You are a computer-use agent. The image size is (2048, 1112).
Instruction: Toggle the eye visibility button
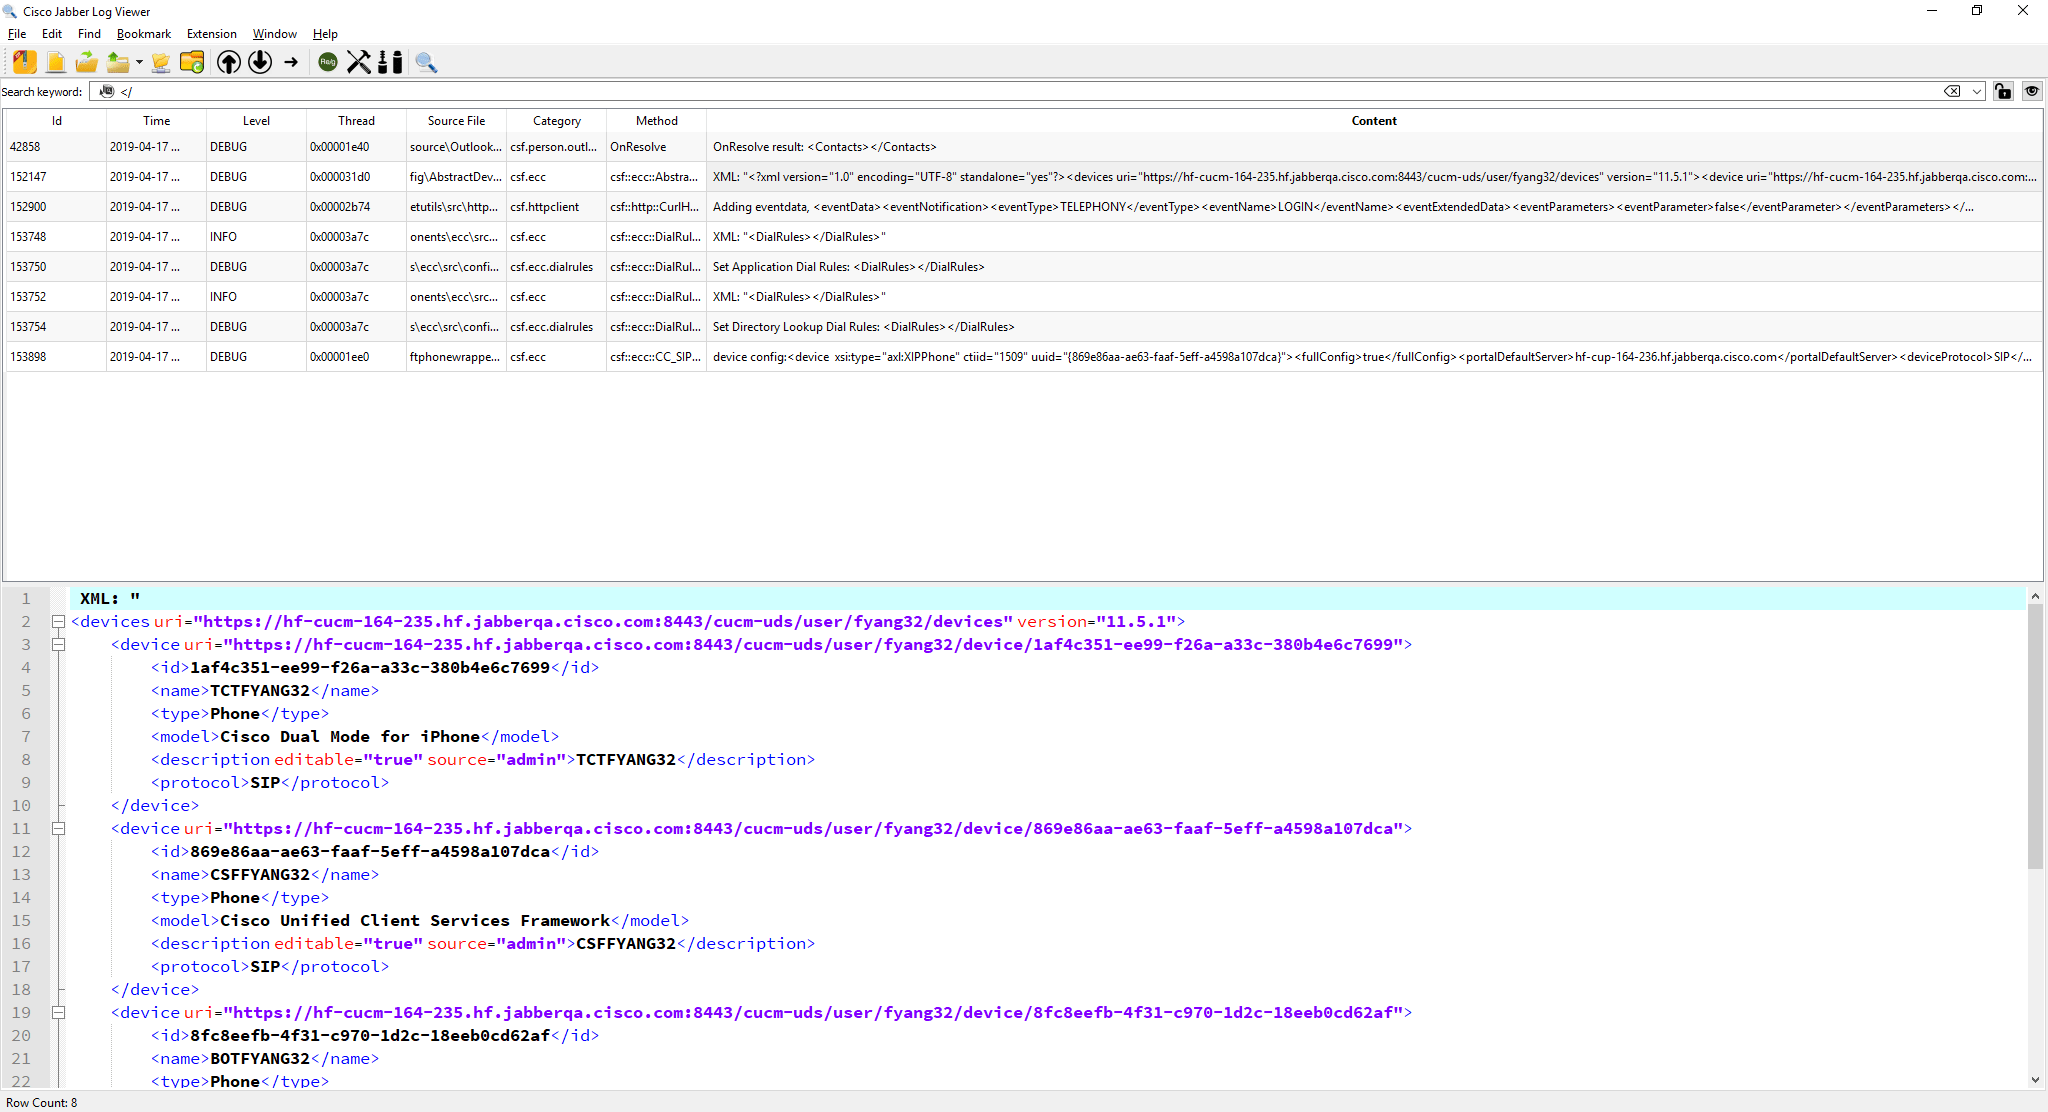click(2032, 91)
